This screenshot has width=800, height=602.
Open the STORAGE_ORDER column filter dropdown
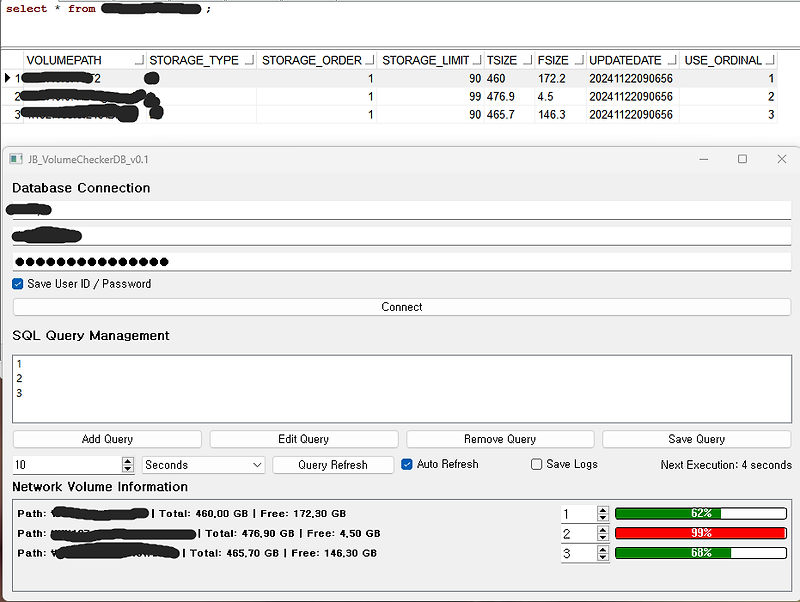(370, 61)
